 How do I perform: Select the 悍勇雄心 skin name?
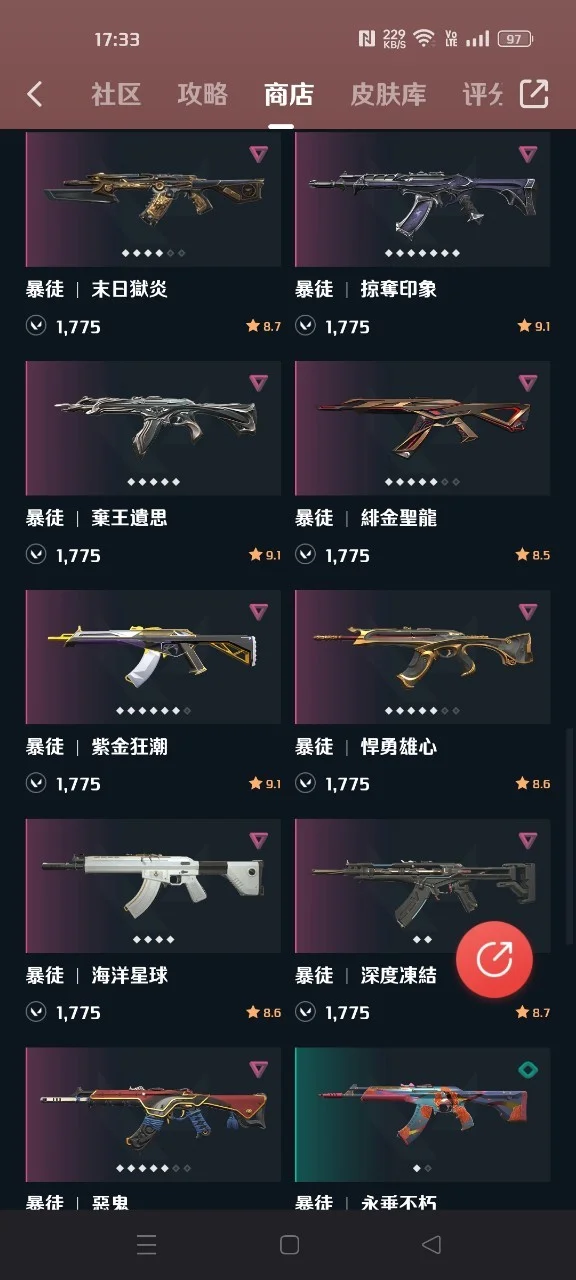pos(398,747)
